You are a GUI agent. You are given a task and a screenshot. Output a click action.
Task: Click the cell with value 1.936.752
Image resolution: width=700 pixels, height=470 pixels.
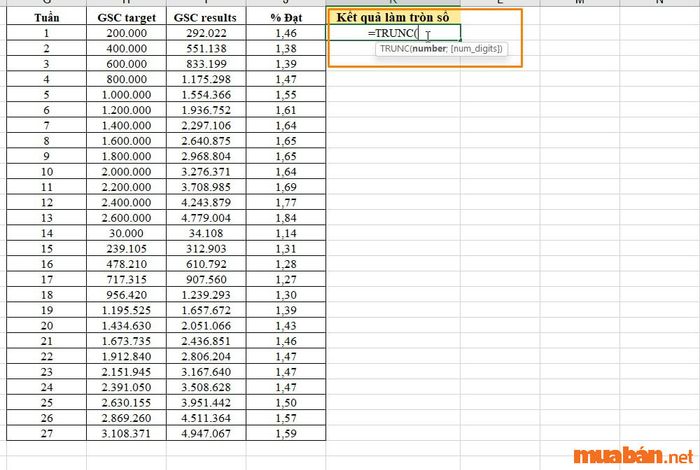(206, 110)
